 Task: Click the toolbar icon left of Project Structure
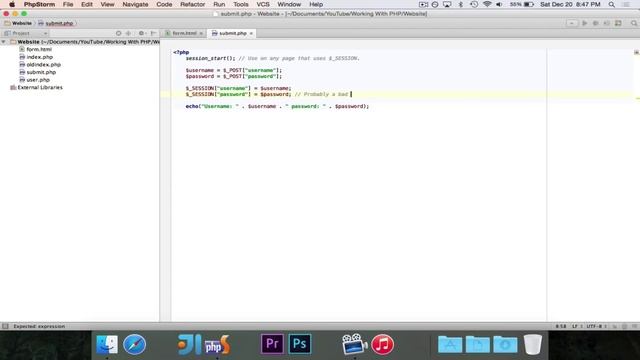[x=607, y=23]
